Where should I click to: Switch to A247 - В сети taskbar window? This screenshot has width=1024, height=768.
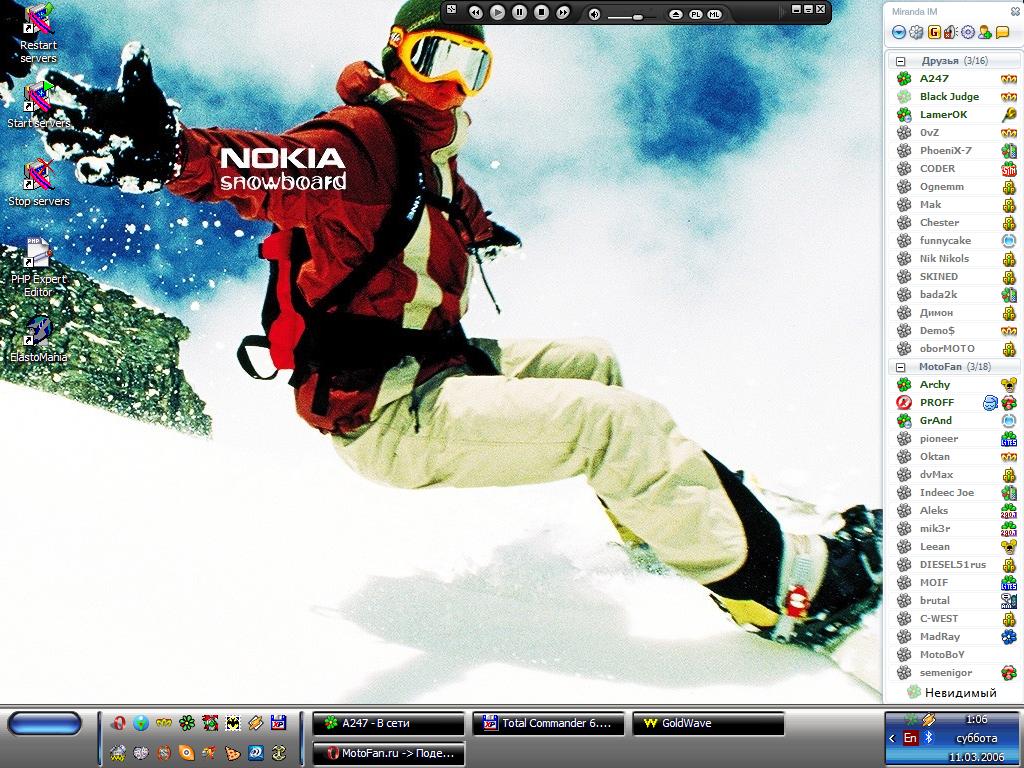tap(389, 724)
